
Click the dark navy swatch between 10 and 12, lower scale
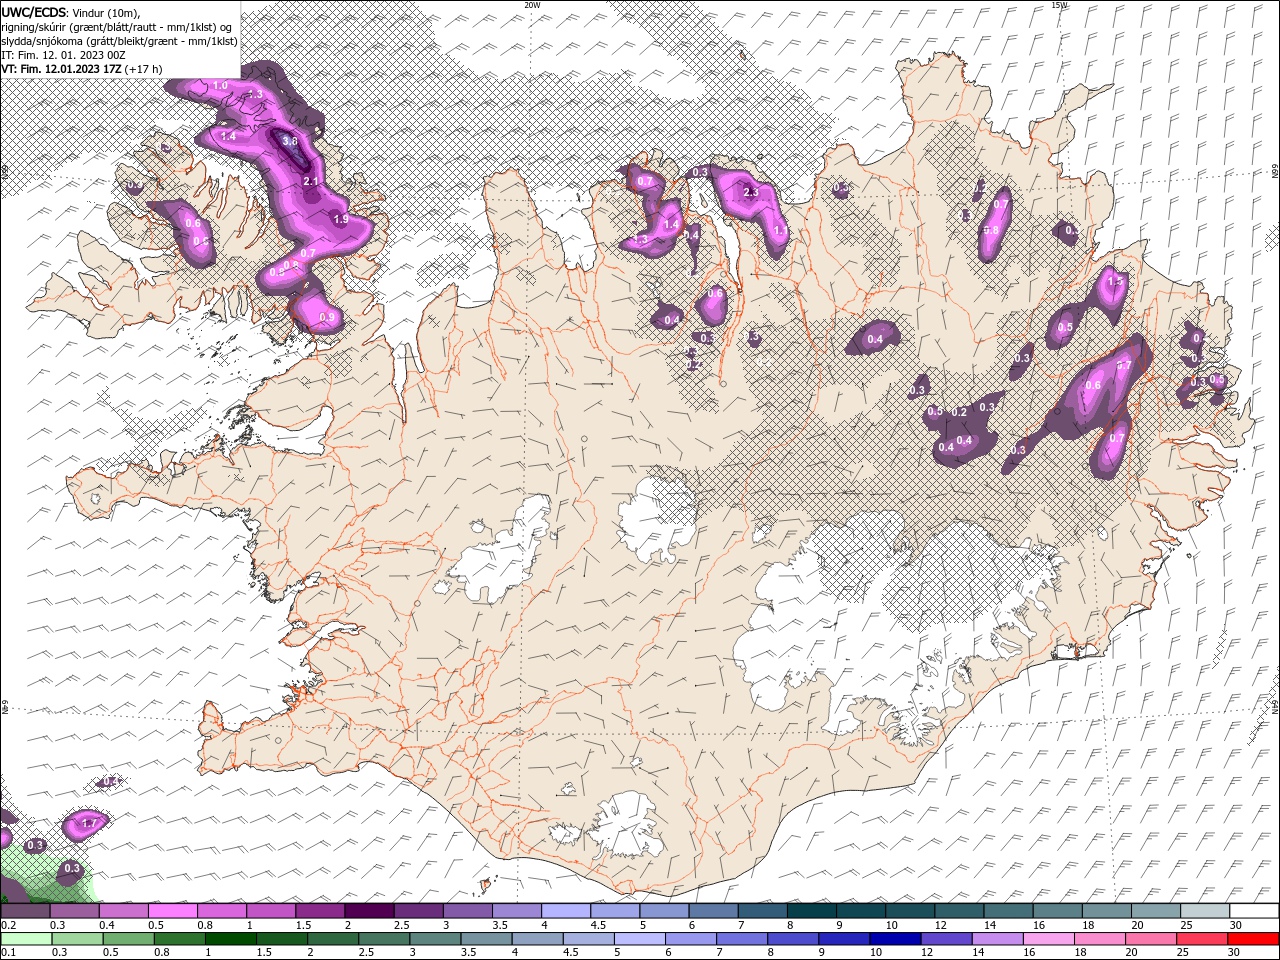[x=893, y=939]
